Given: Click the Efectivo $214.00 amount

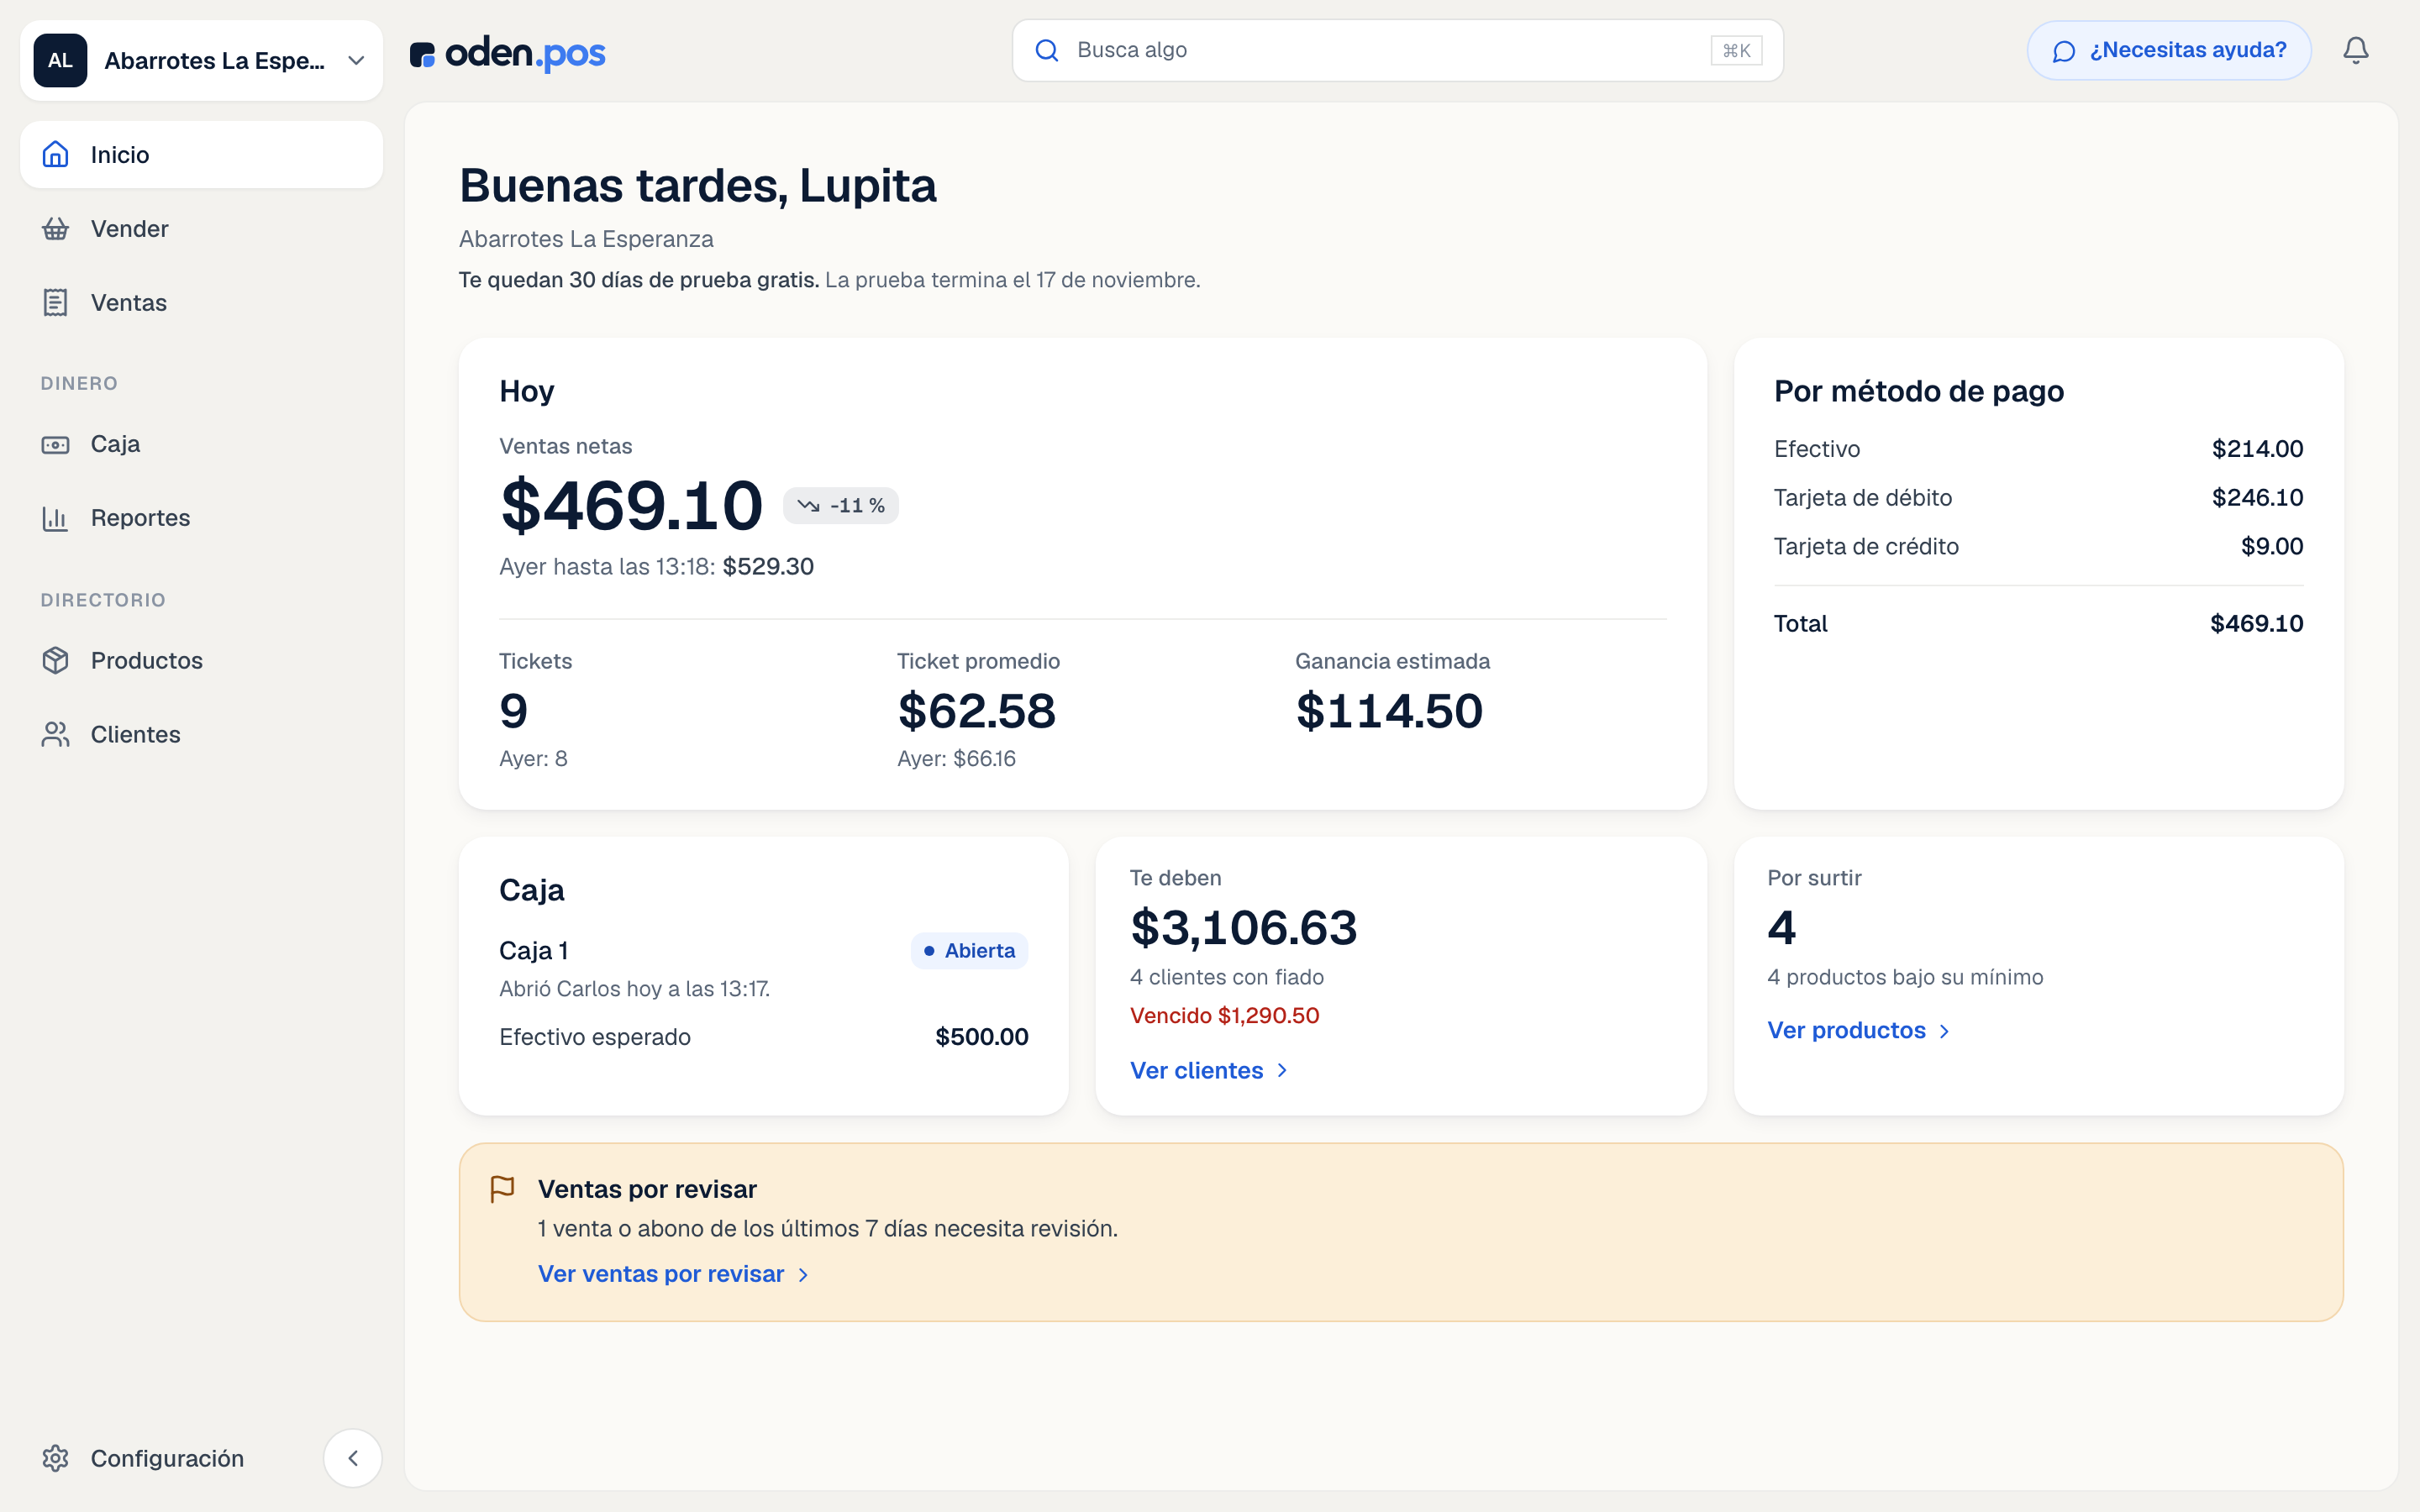Looking at the screenshot, I should (2257, 449).
